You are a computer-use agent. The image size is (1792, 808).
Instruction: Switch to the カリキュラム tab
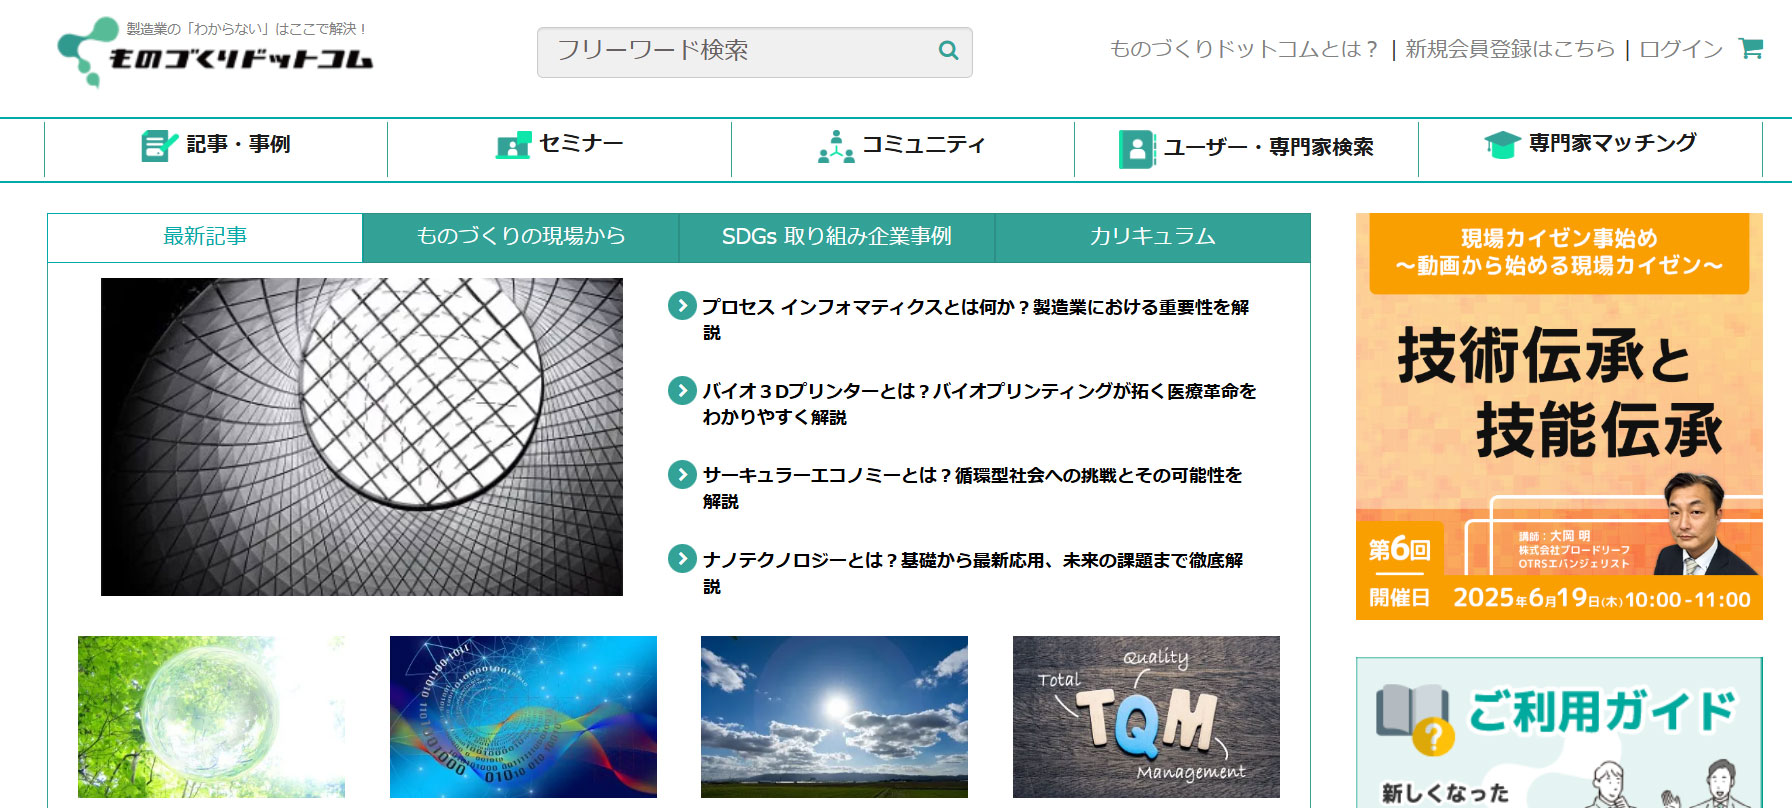tap(1152, 237)
